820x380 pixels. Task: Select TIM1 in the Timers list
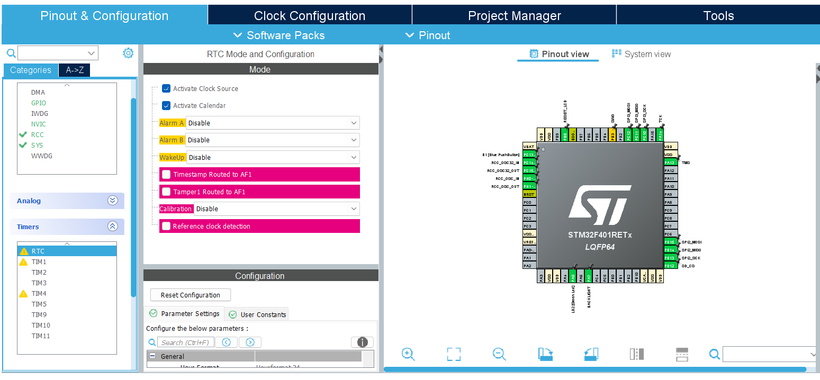click(x=39, y=262)
